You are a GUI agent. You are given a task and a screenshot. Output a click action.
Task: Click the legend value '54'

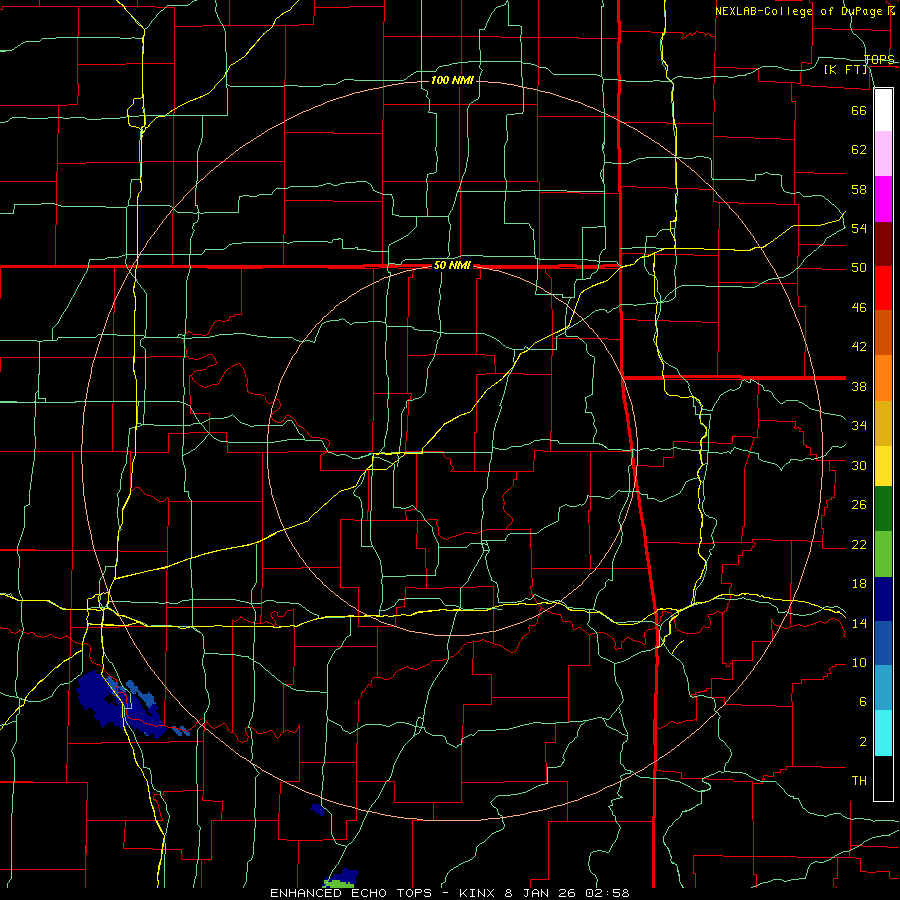click(859, 228)
